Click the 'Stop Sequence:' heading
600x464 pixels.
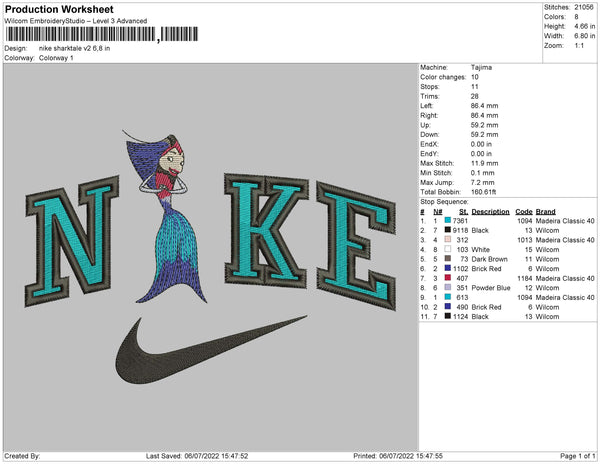pos(444,202)
